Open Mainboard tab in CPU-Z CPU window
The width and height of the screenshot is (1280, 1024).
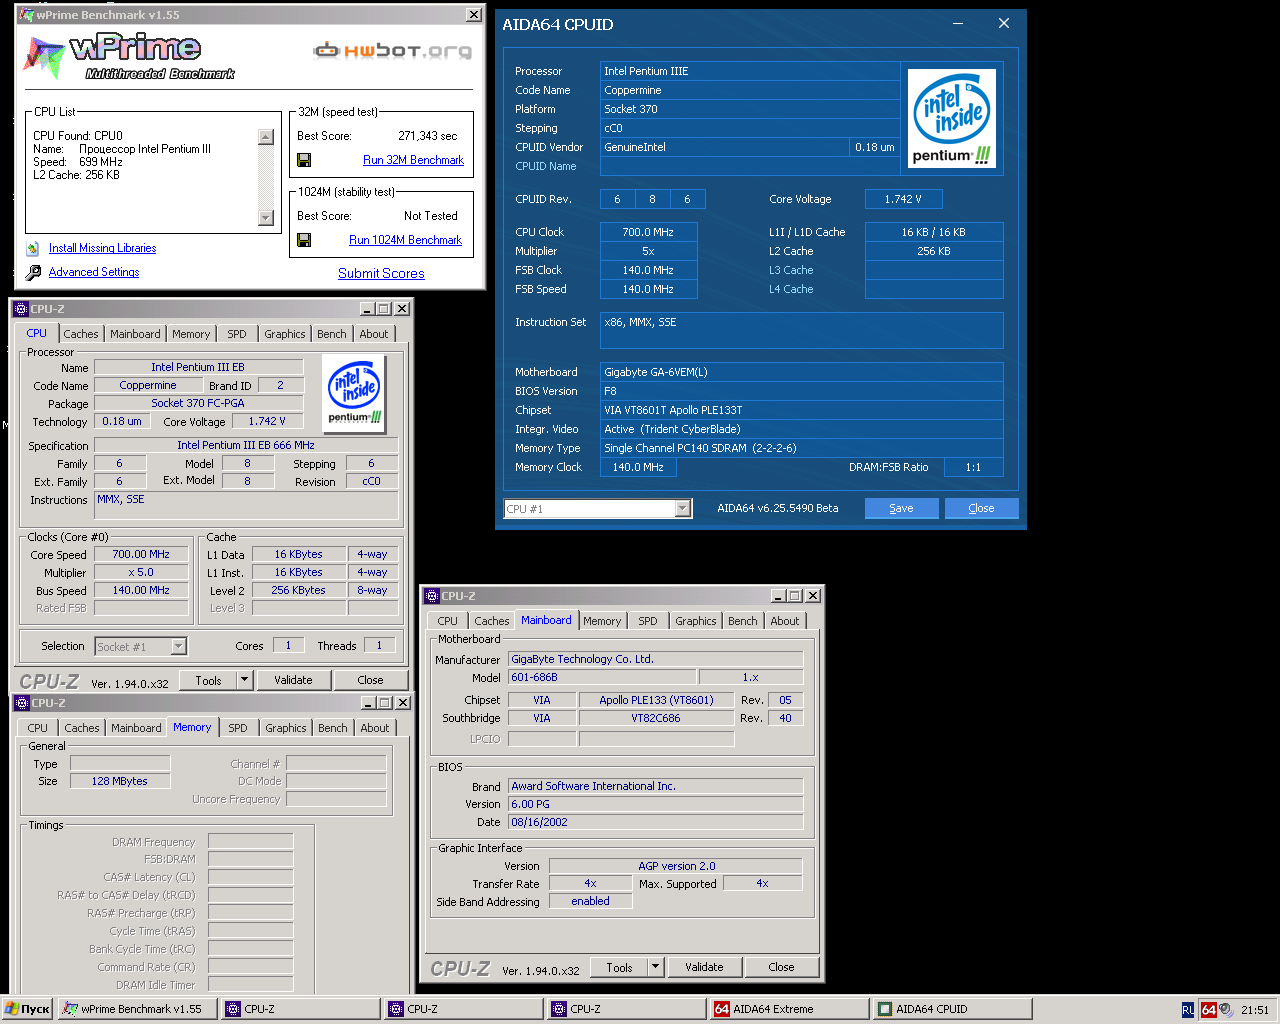[x=135, y=334]
